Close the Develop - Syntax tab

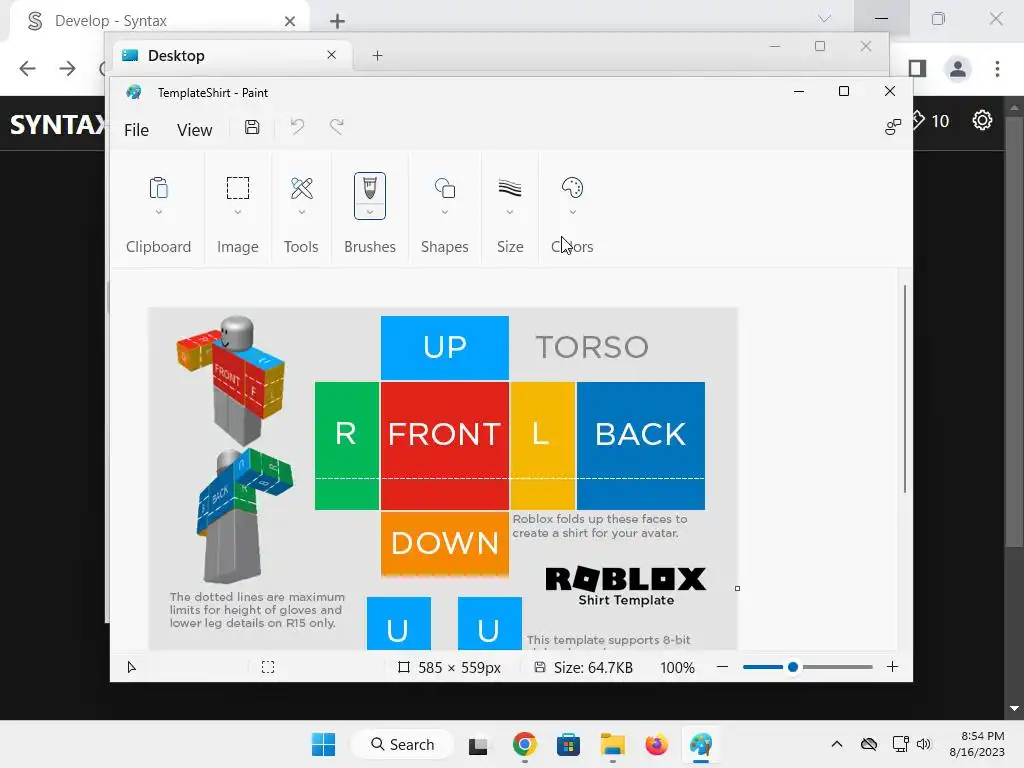click(290, 21)
